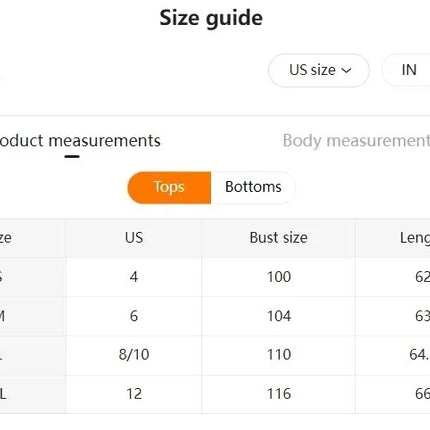Viewport: 430px width, 430px height.
Task: Click the bust size 100 cell
Action: pos(278,277)
